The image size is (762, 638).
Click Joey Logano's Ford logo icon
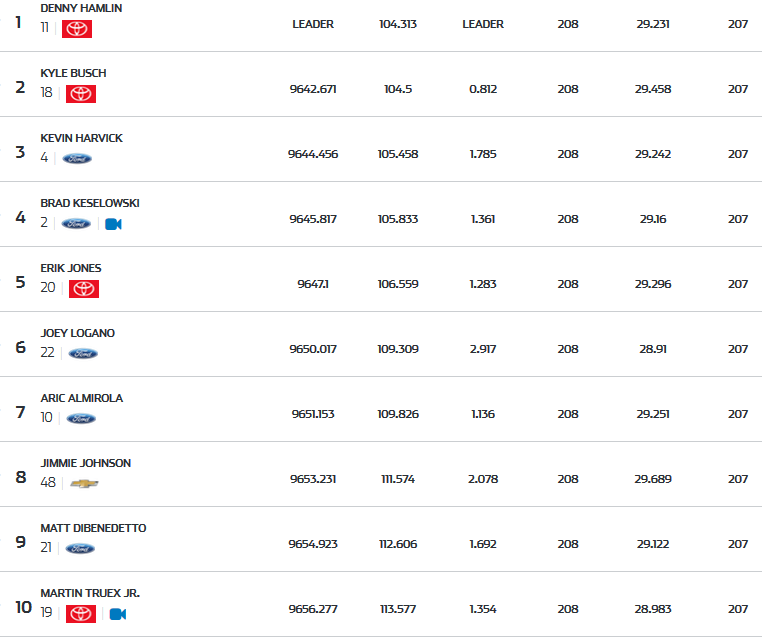[83, 353]
